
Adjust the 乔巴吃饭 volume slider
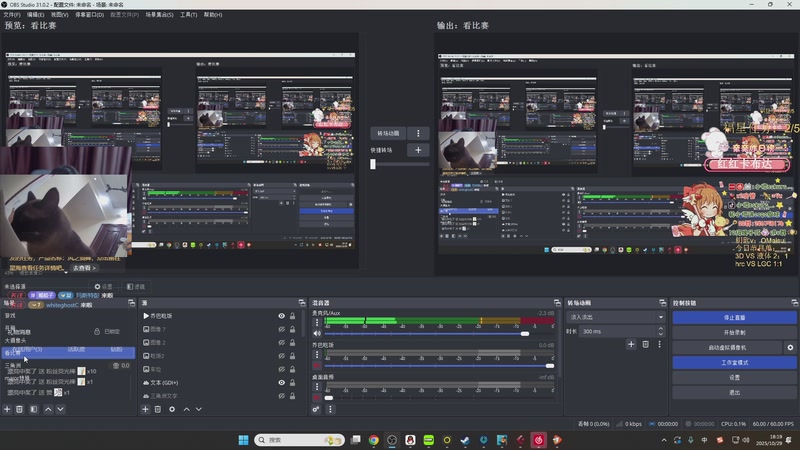(549, 366)
